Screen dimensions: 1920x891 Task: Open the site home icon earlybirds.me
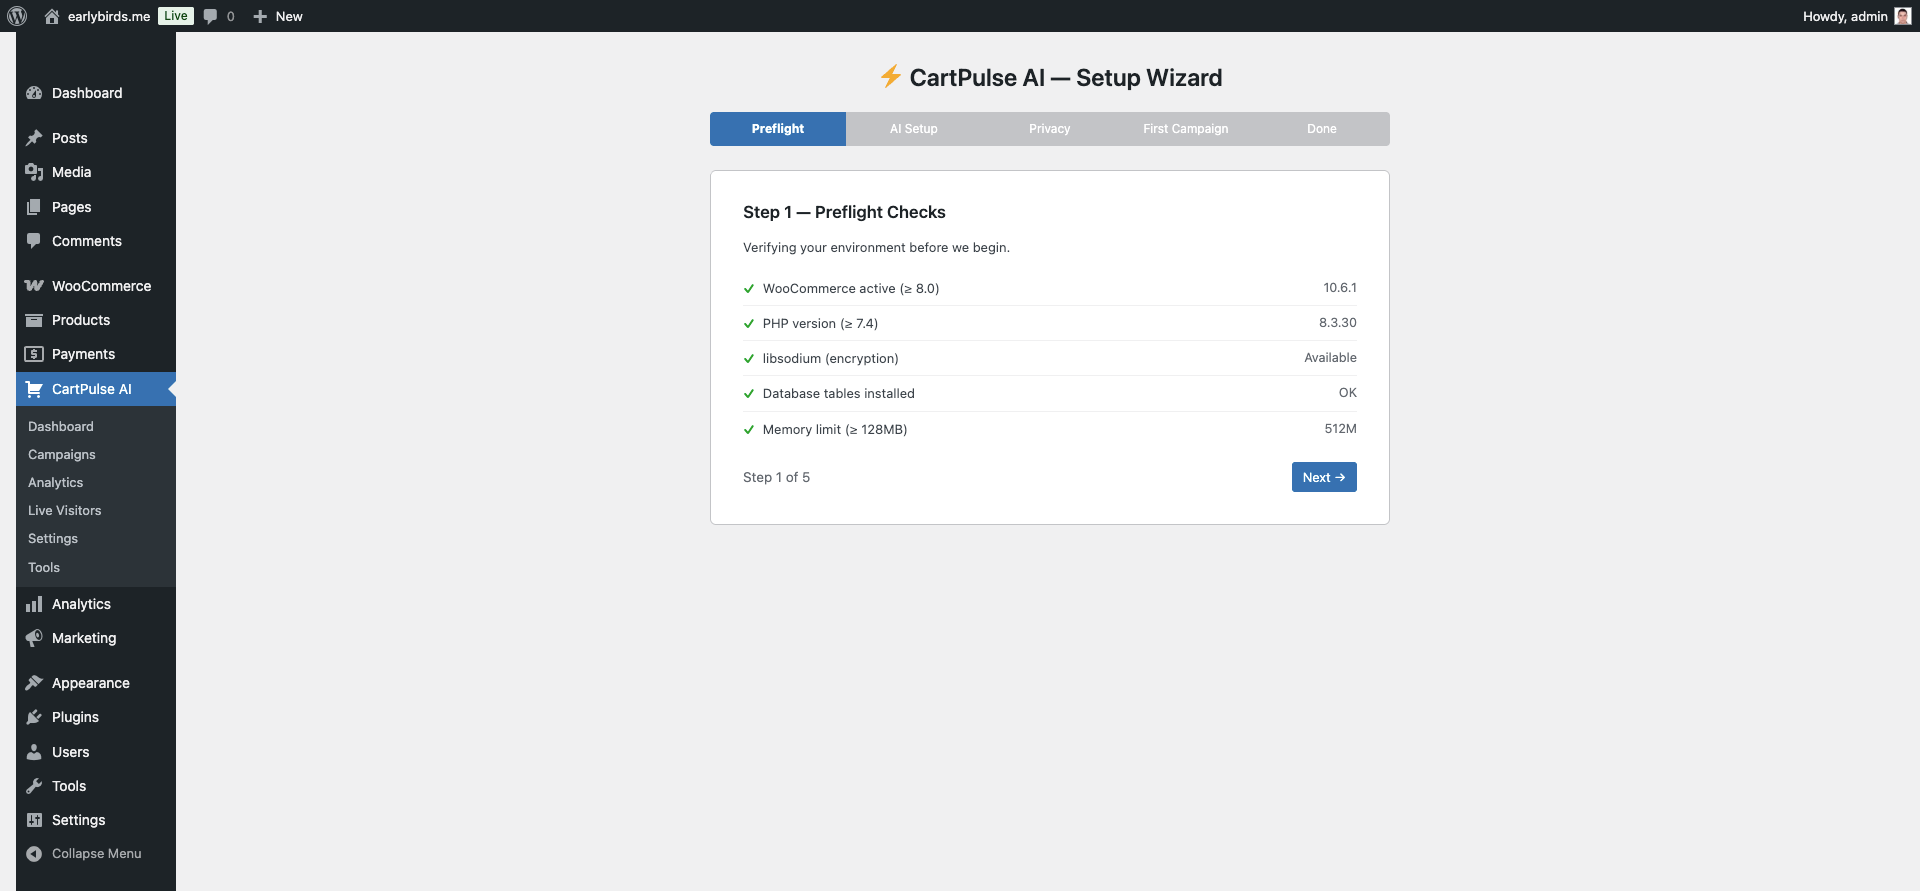(52, 16)
